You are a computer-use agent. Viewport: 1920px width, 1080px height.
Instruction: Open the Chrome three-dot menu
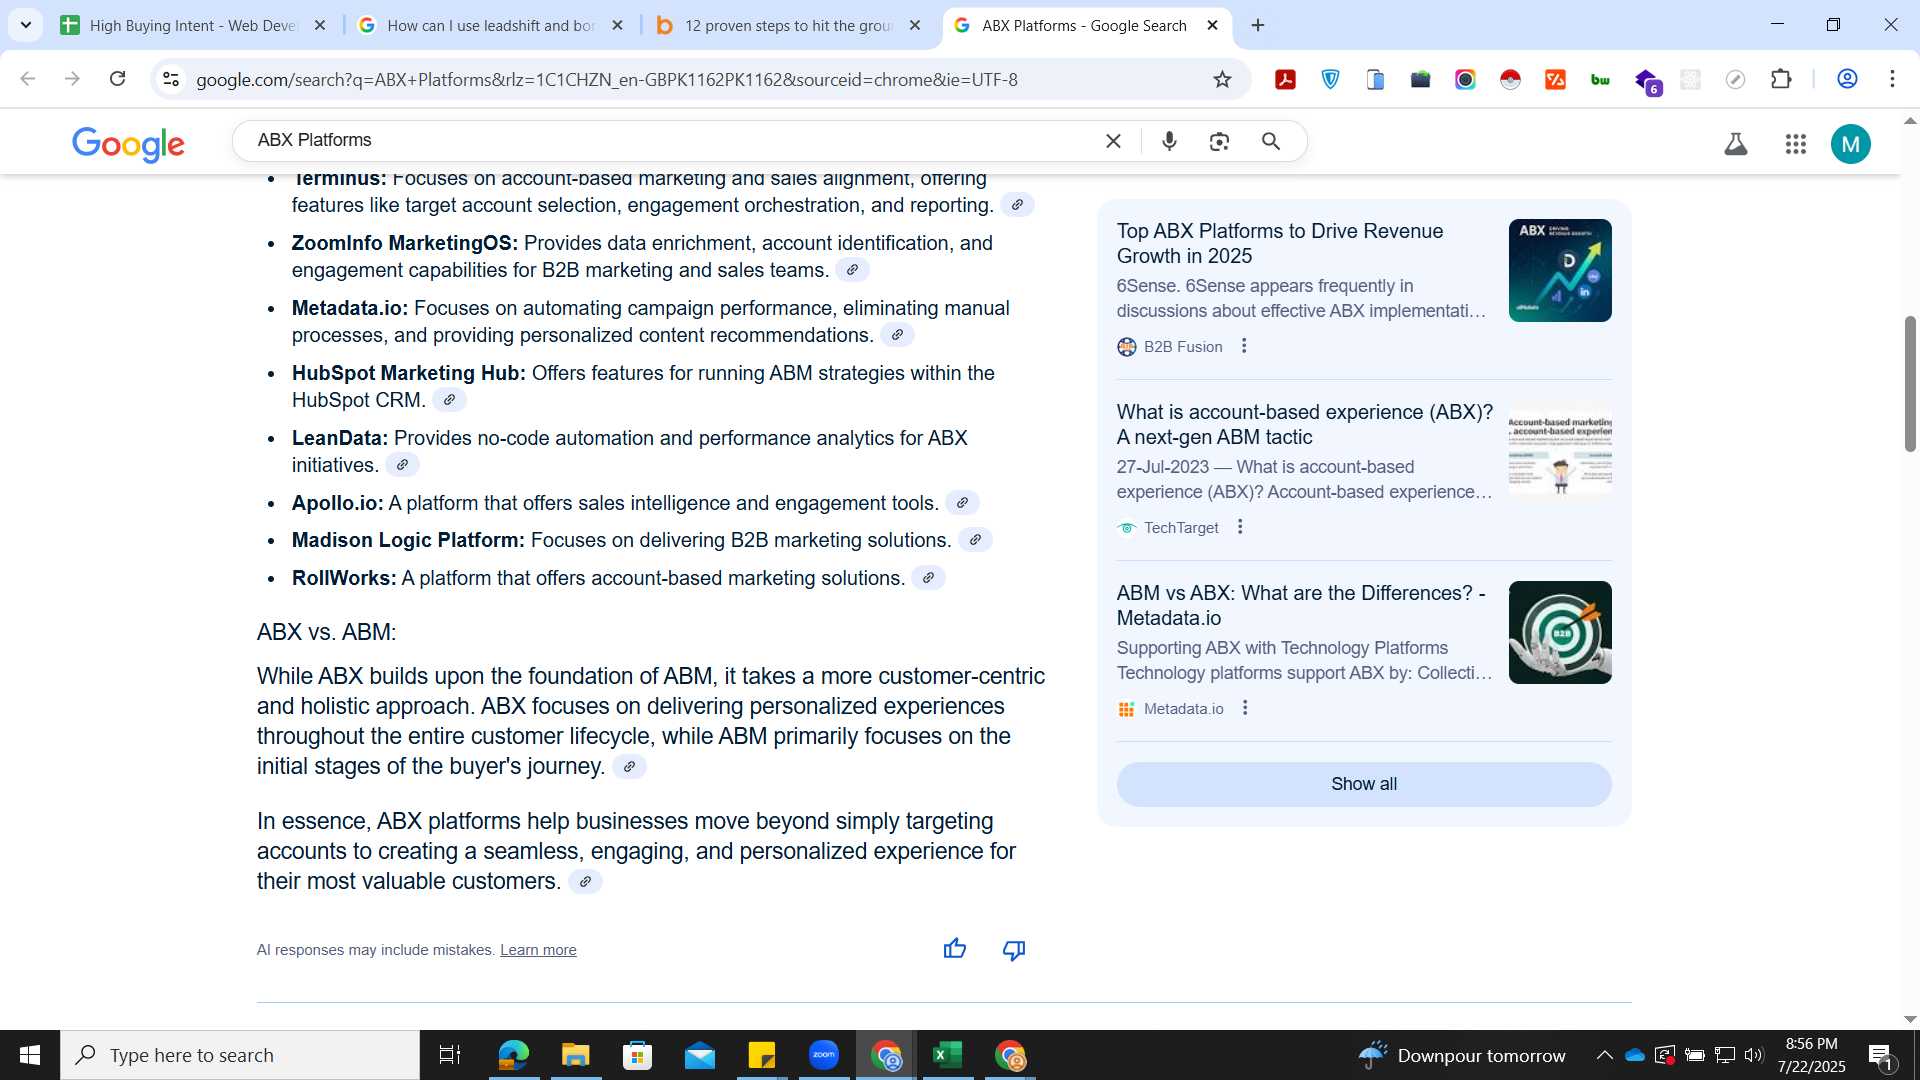coord(1892,79)
